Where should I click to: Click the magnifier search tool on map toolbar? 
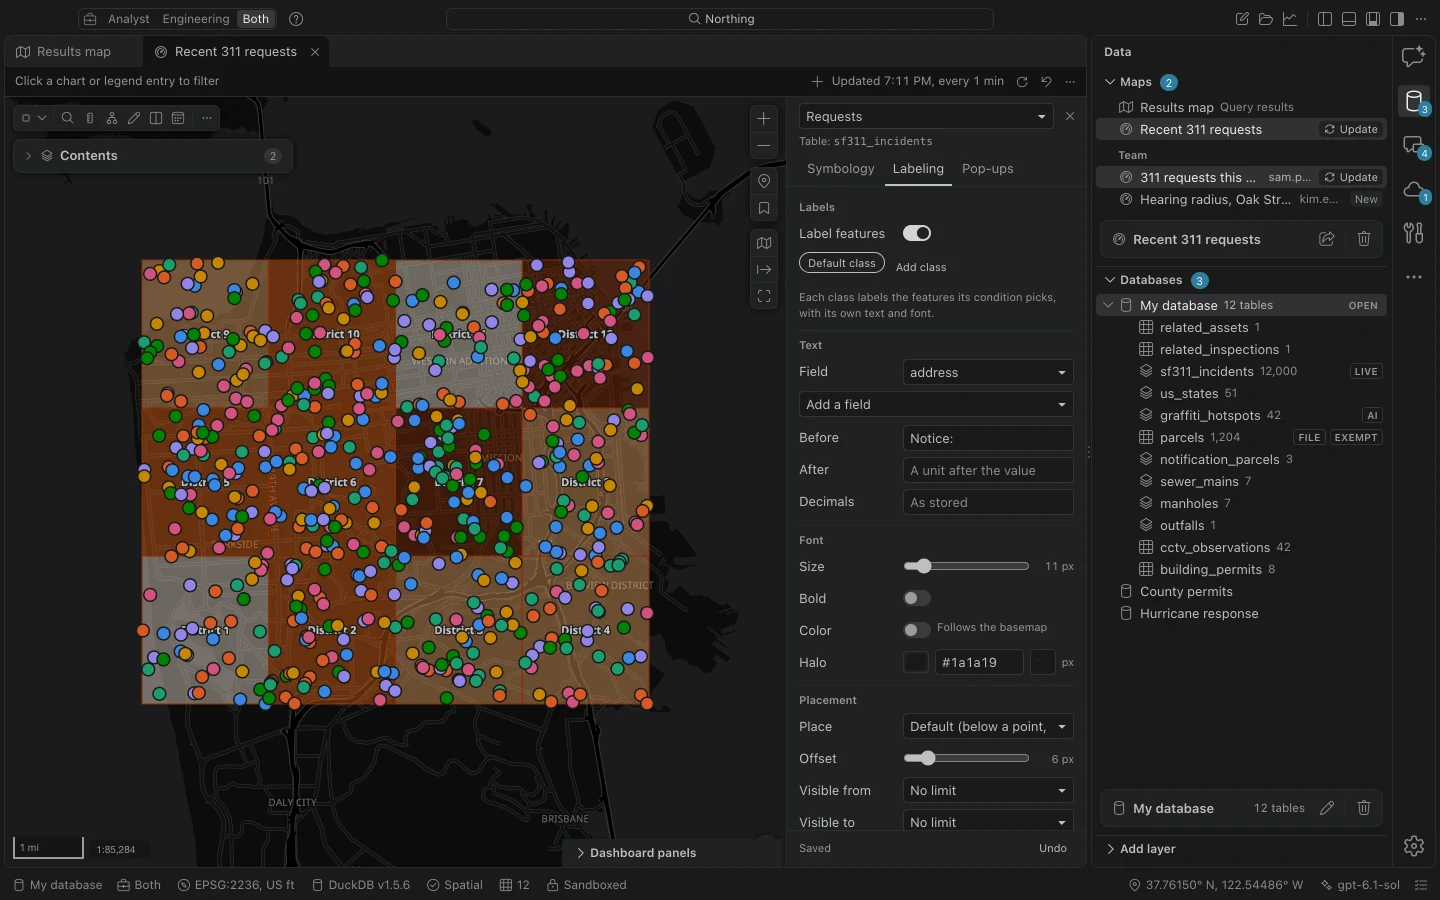pyautogui.click(x=67, y=118)
